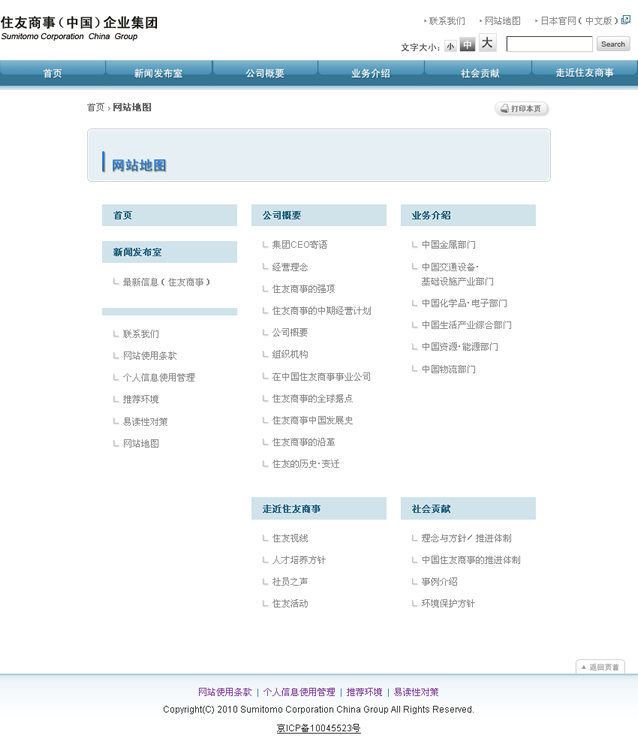638x748 pixels.
Task: Open 理念与方针／推进体制 link
Action: click(466, 538)
